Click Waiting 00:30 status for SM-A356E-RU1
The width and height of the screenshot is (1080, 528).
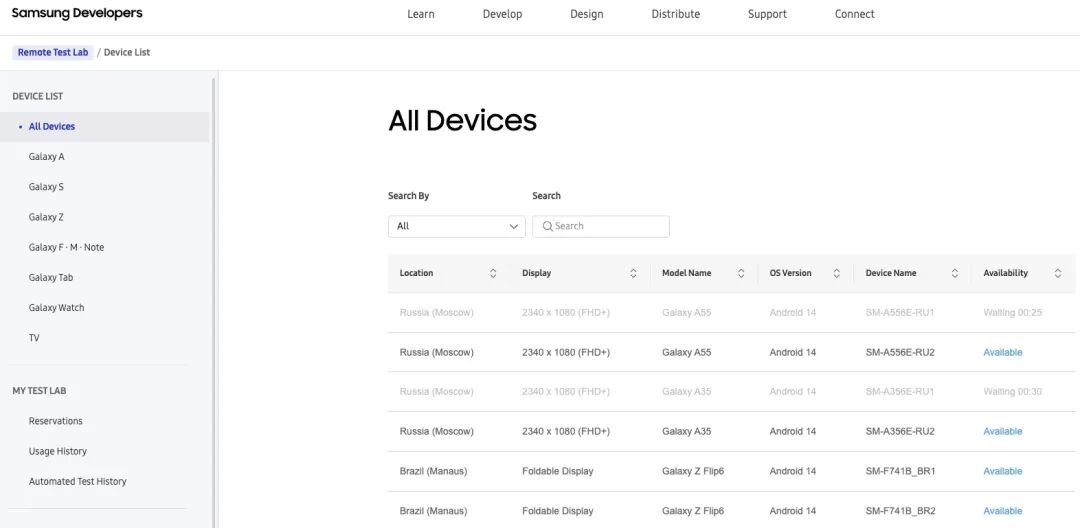click(x=1012, y=392)
